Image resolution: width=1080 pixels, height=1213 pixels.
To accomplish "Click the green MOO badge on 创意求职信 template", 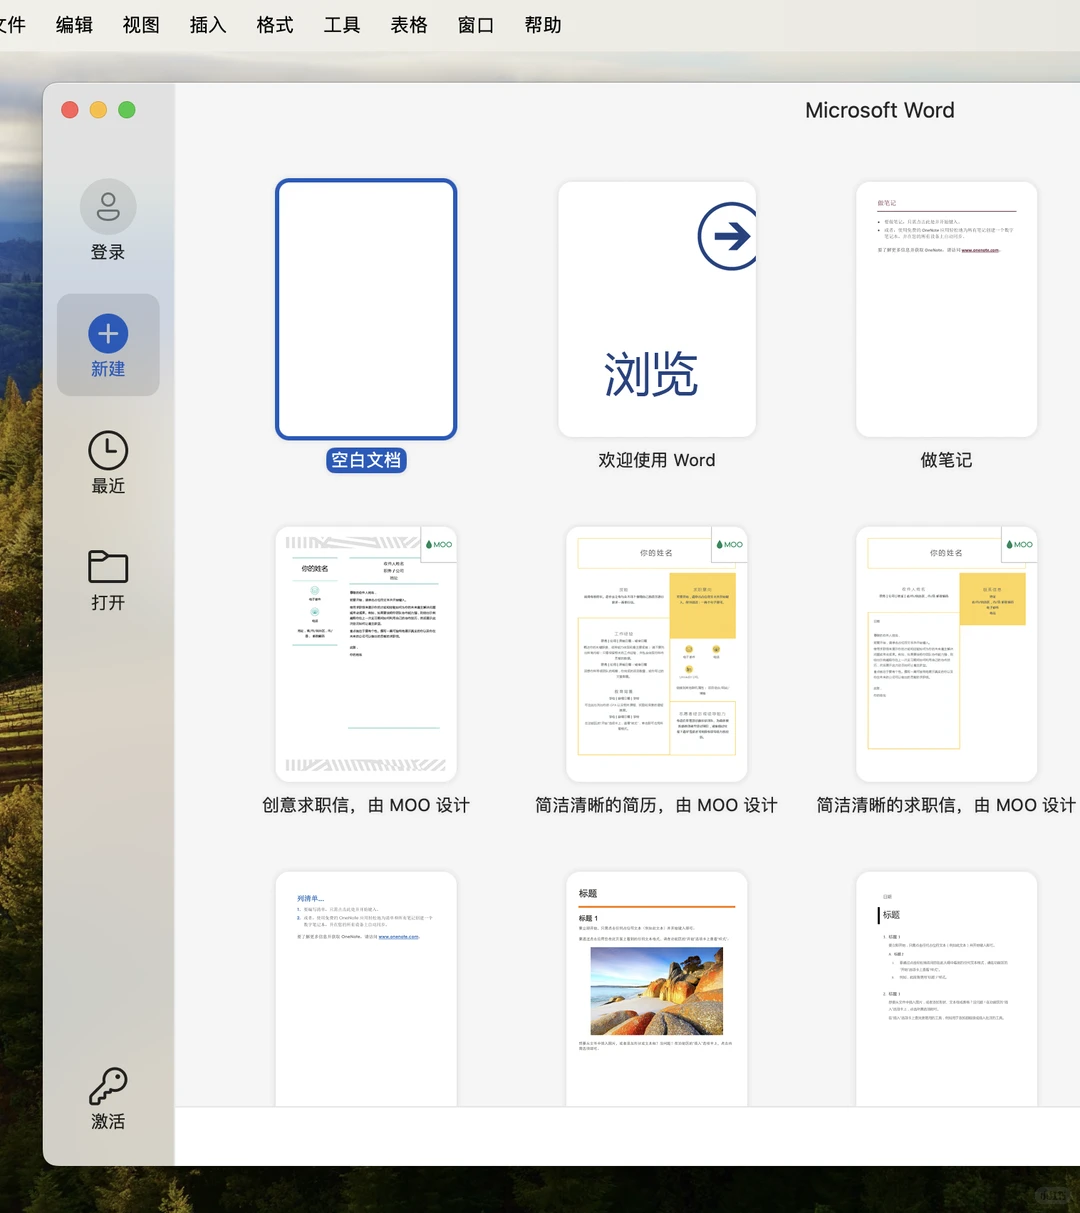I will 438,543.
